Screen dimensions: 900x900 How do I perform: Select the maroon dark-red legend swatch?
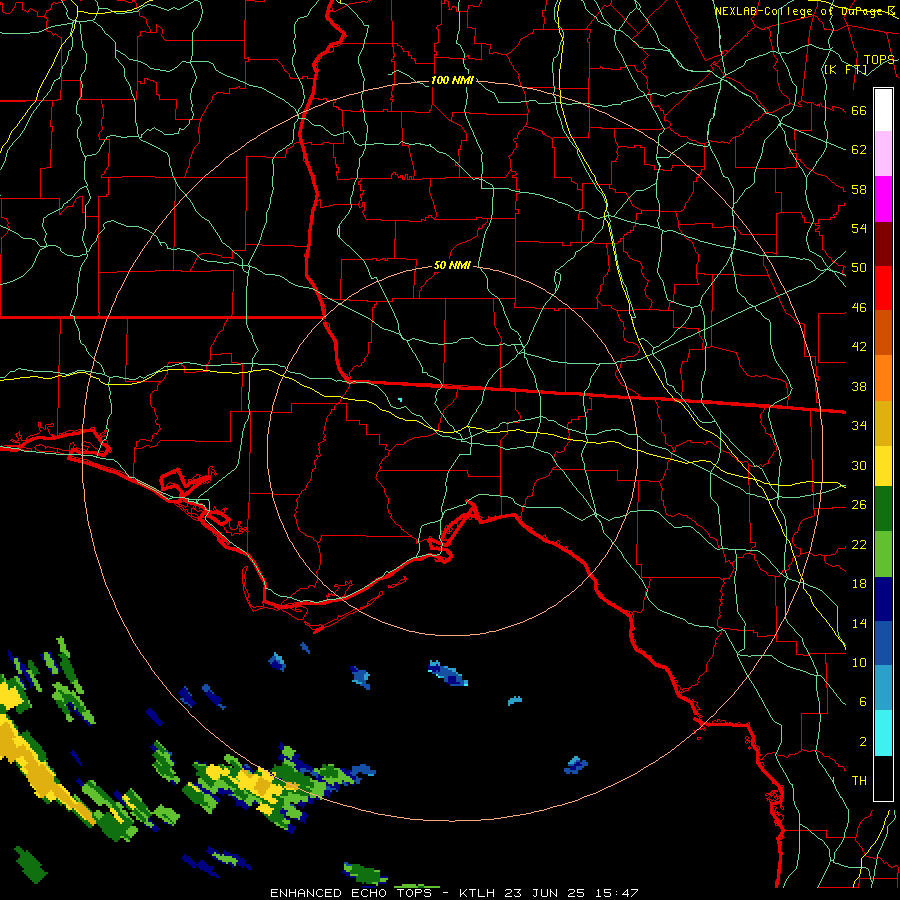click(883, 243)
